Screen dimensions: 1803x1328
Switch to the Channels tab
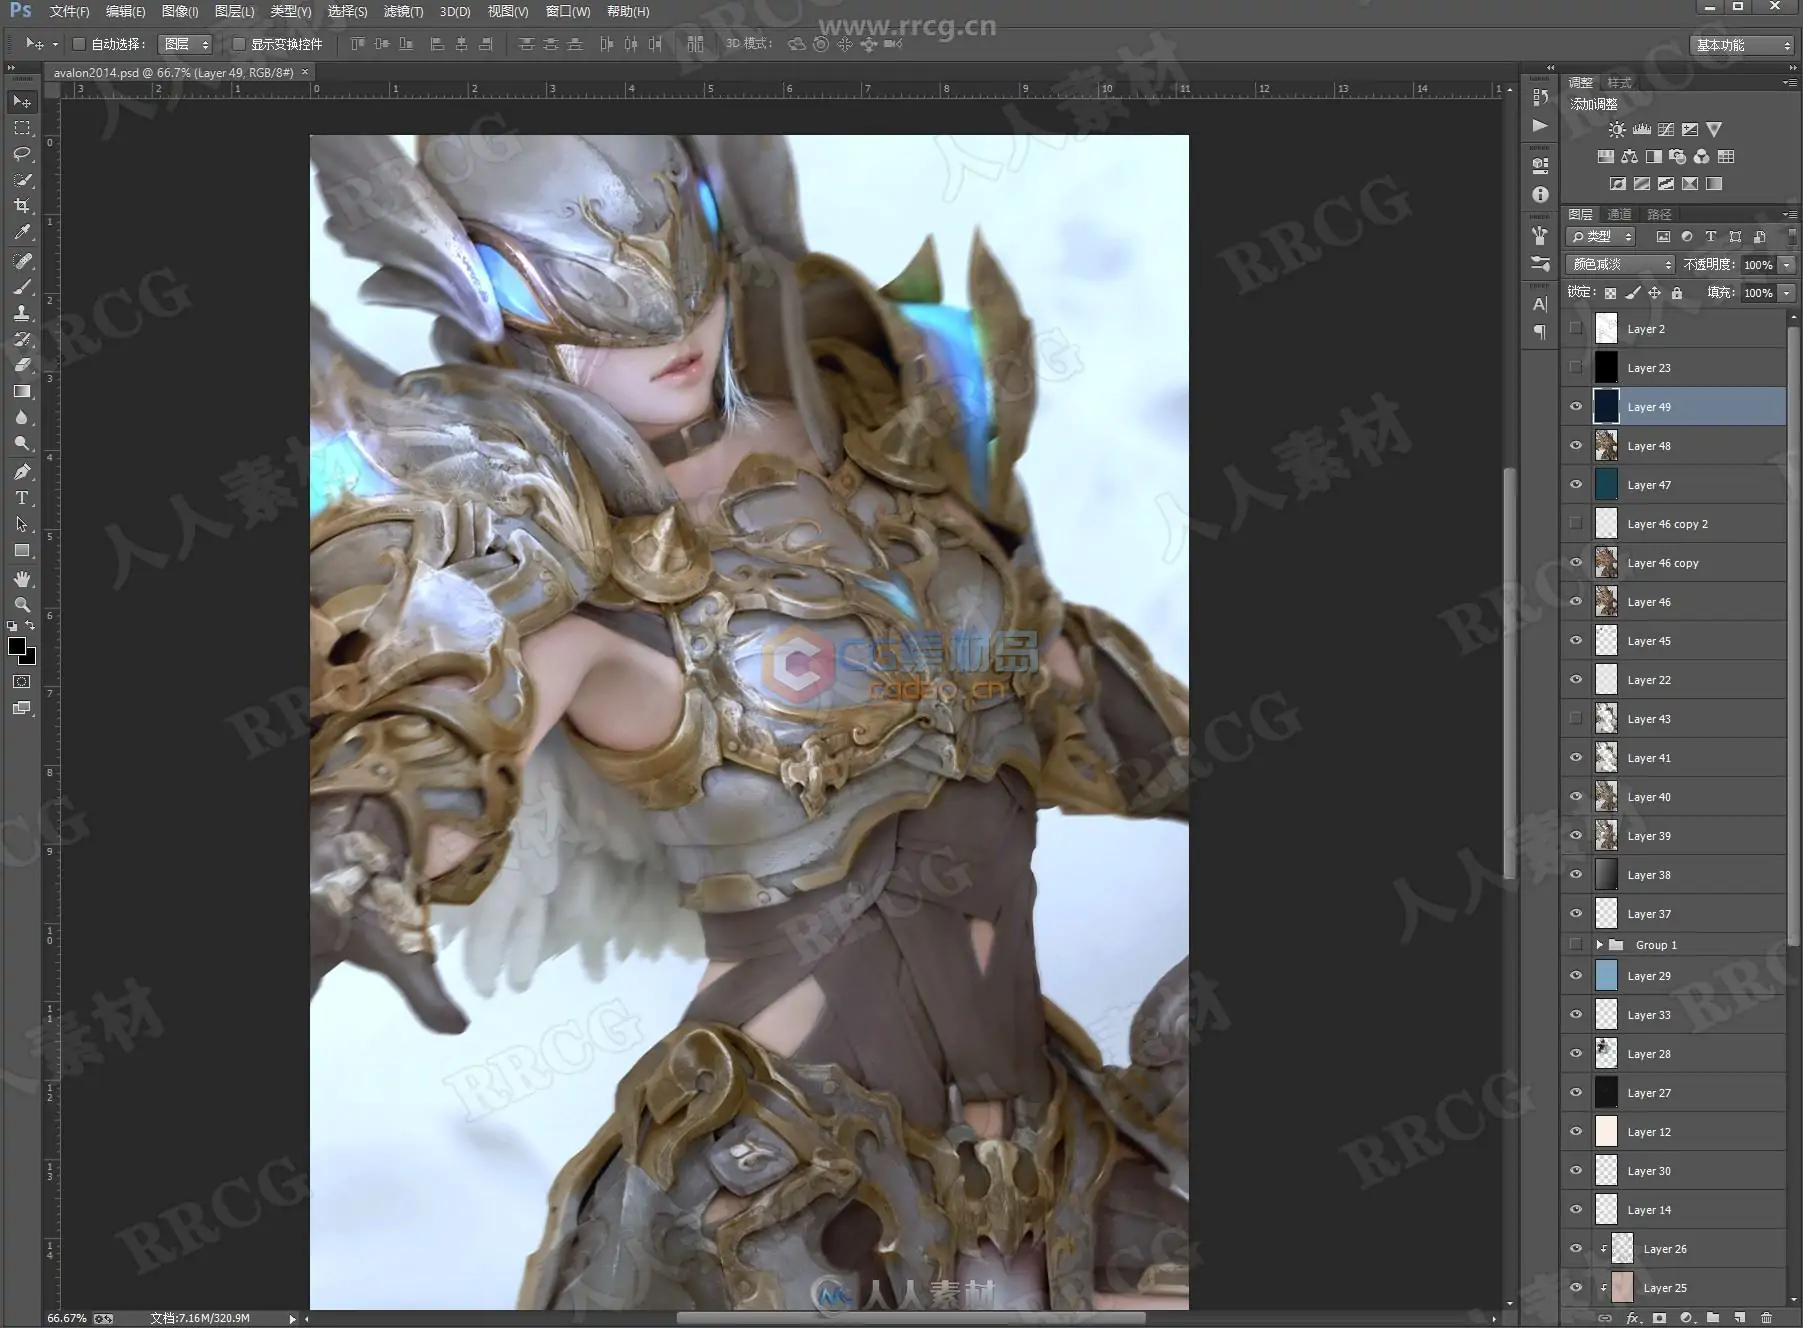[1619, 214]
